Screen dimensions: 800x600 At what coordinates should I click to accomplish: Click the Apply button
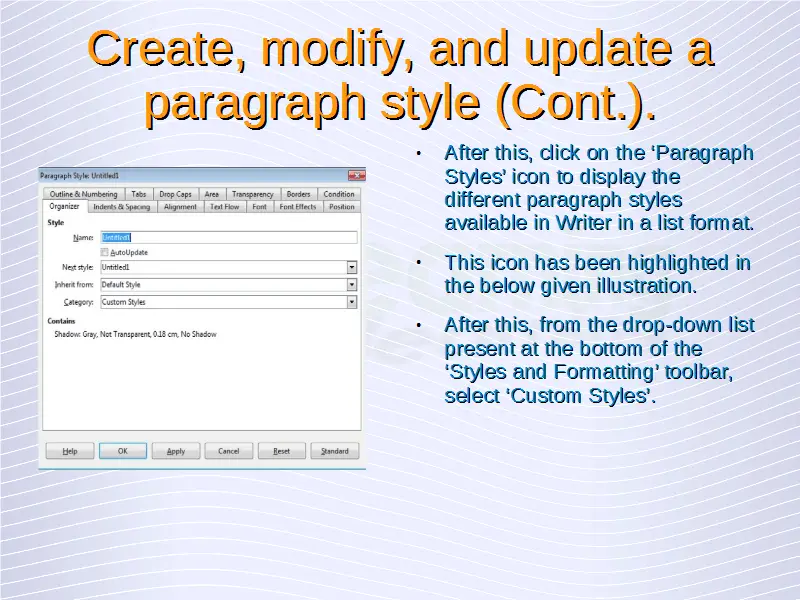tap(176, 451)
